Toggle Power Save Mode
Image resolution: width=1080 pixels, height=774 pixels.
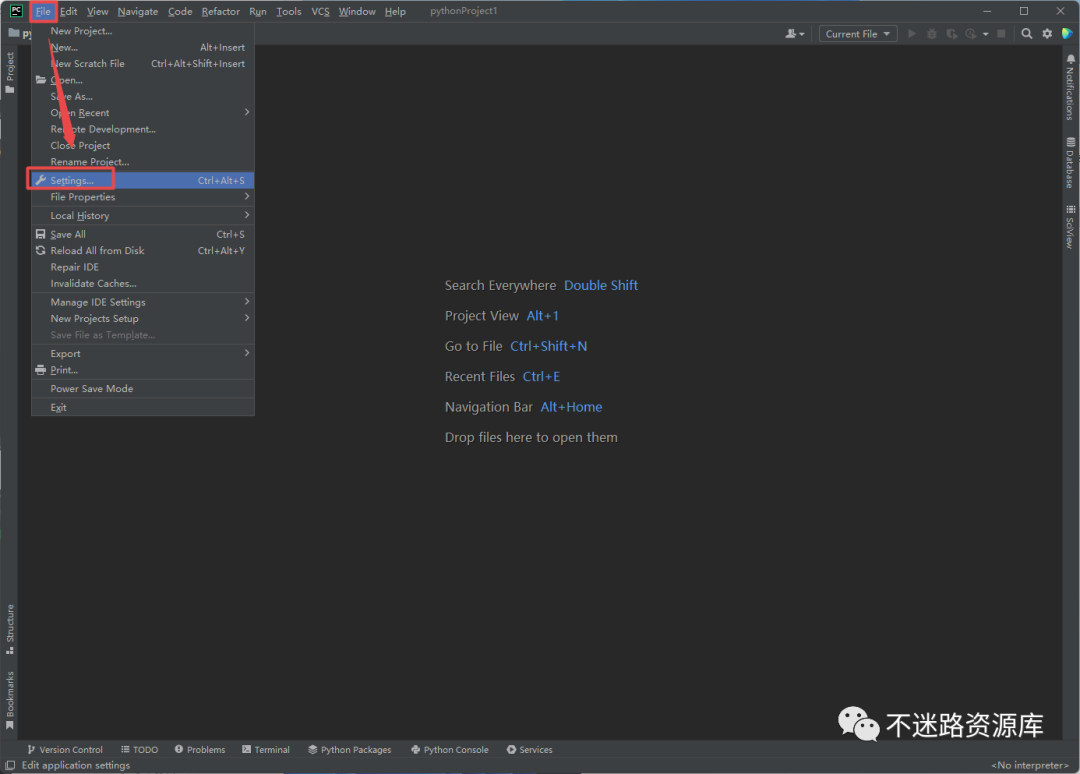pos(143,388)
